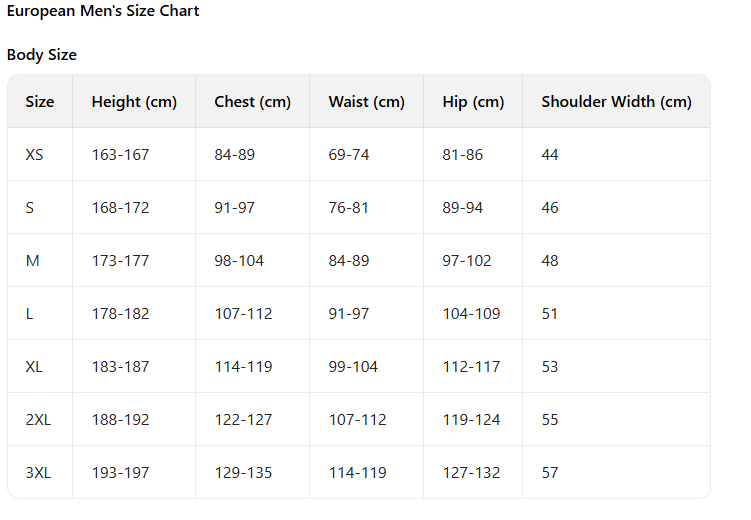Select the 3XL size cell

pos(38,473)
